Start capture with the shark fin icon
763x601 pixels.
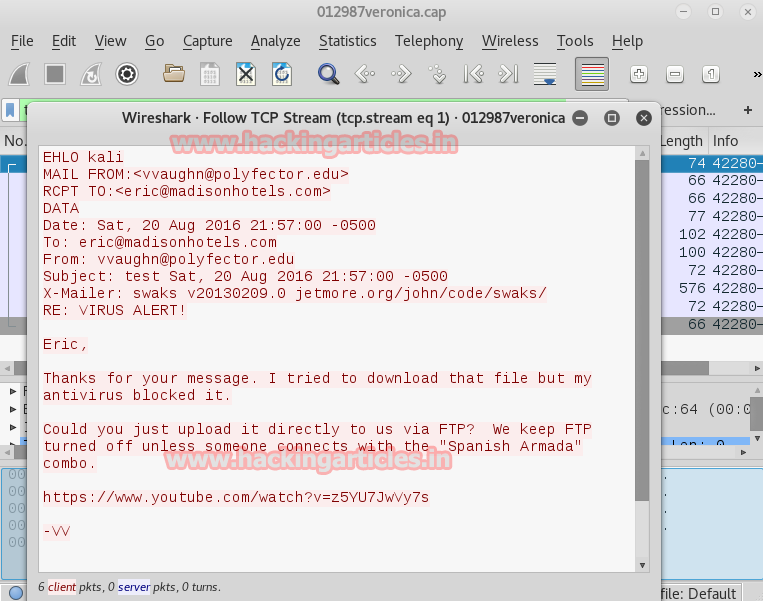[19, 74]
